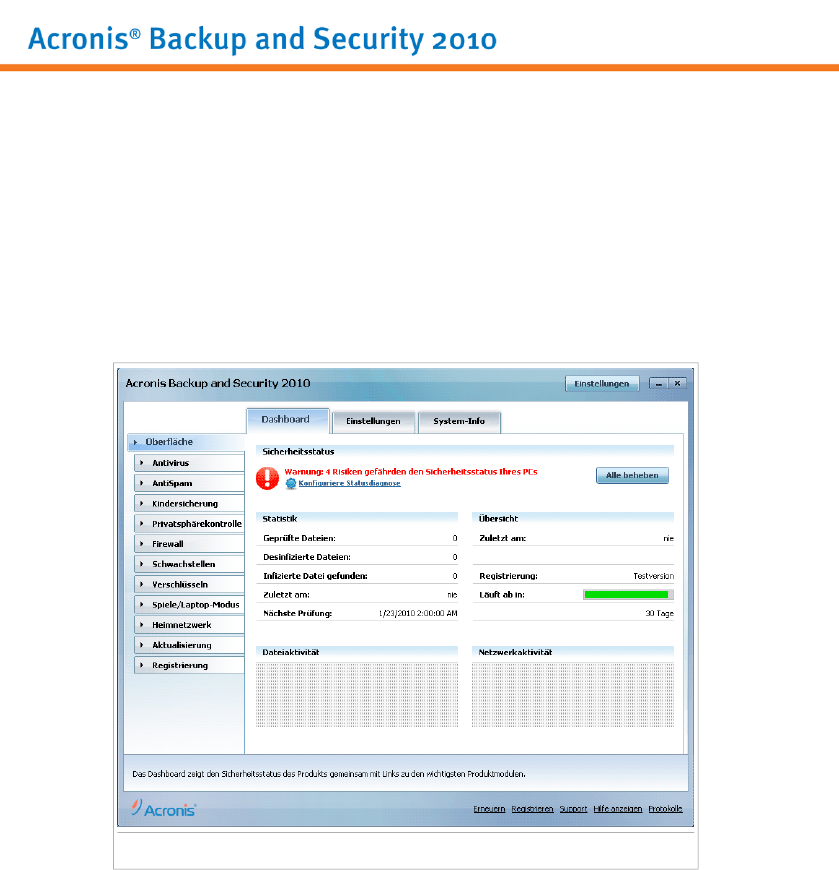The height and width of the screenshot is (870, 839).
Task: Click the Netzwerkaktivität graph area
Action: point(573,694)
